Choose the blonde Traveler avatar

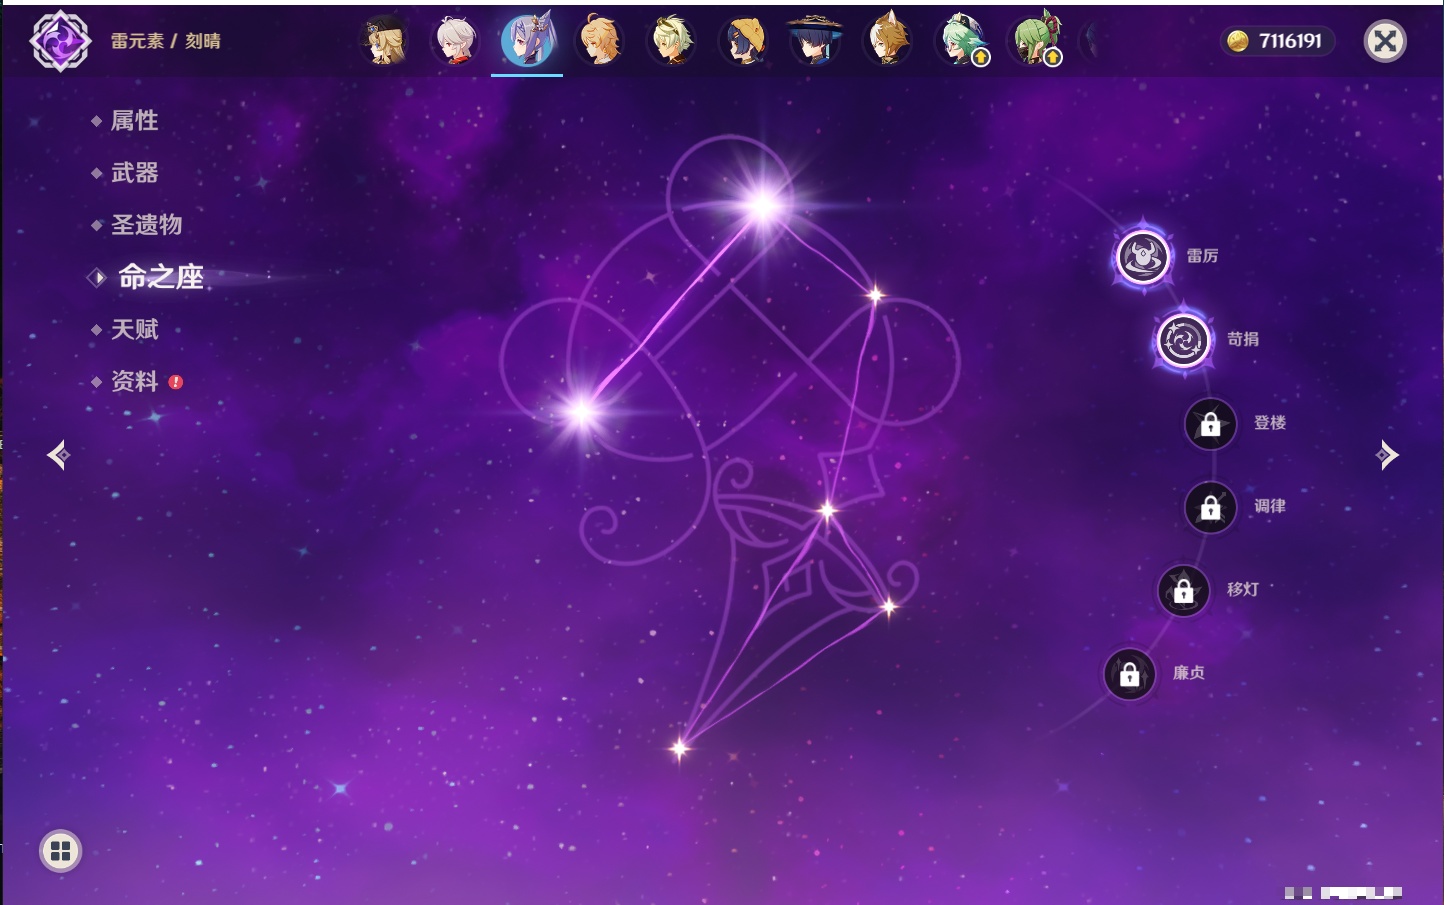pyautogui.click(x=600, y=41)
